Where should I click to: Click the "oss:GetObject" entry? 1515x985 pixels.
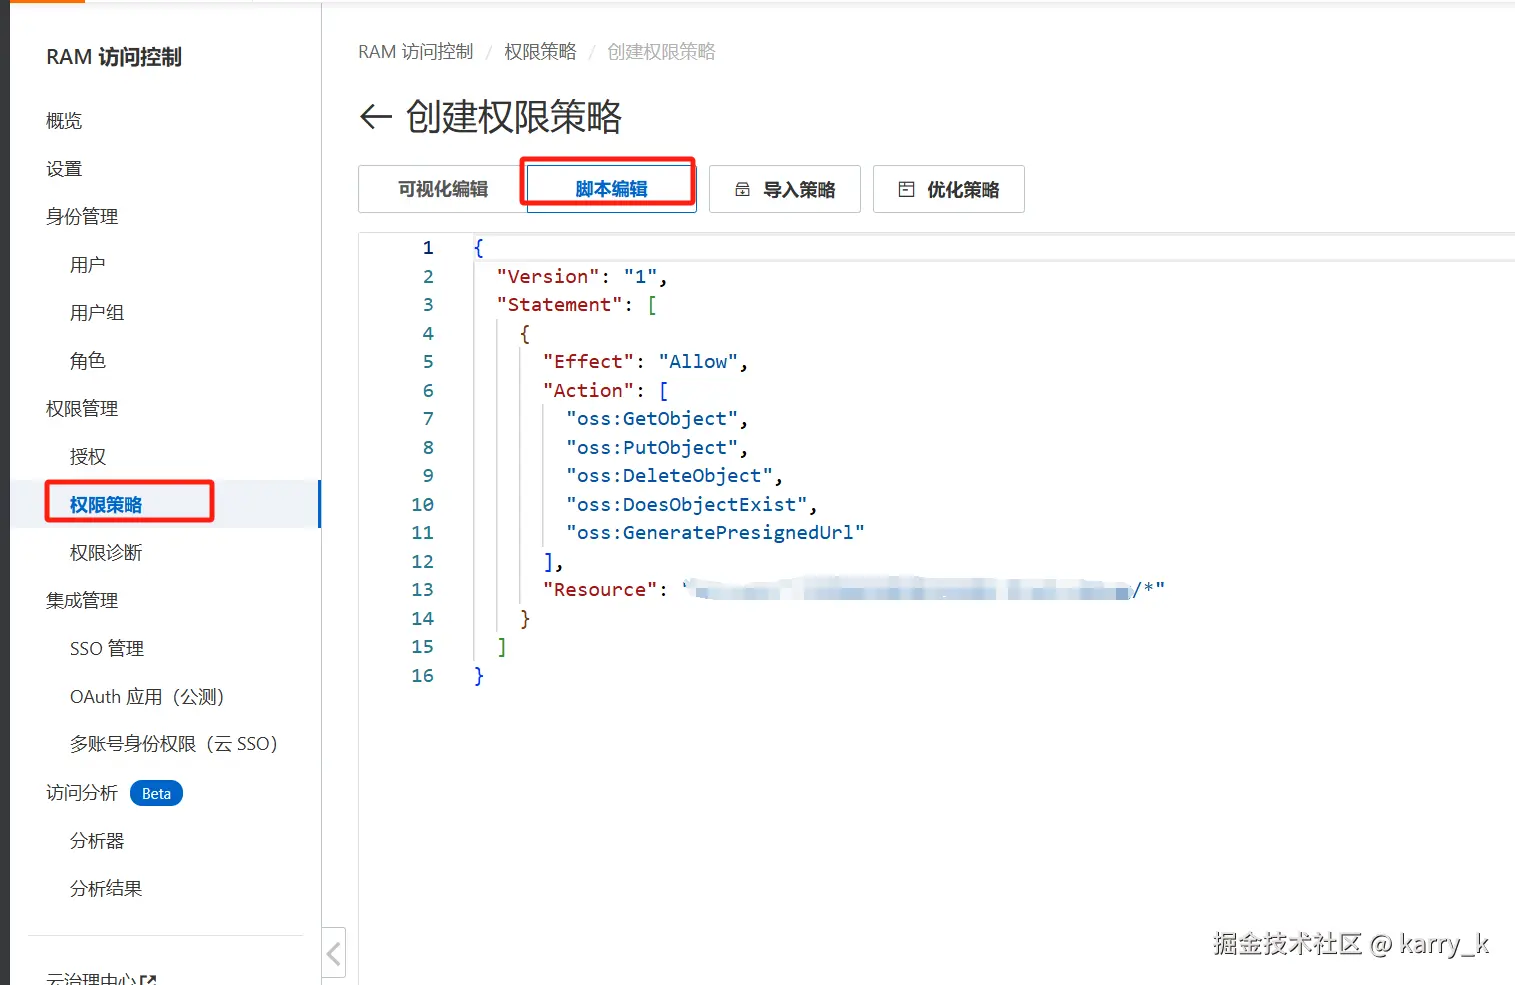coord(657,419)
